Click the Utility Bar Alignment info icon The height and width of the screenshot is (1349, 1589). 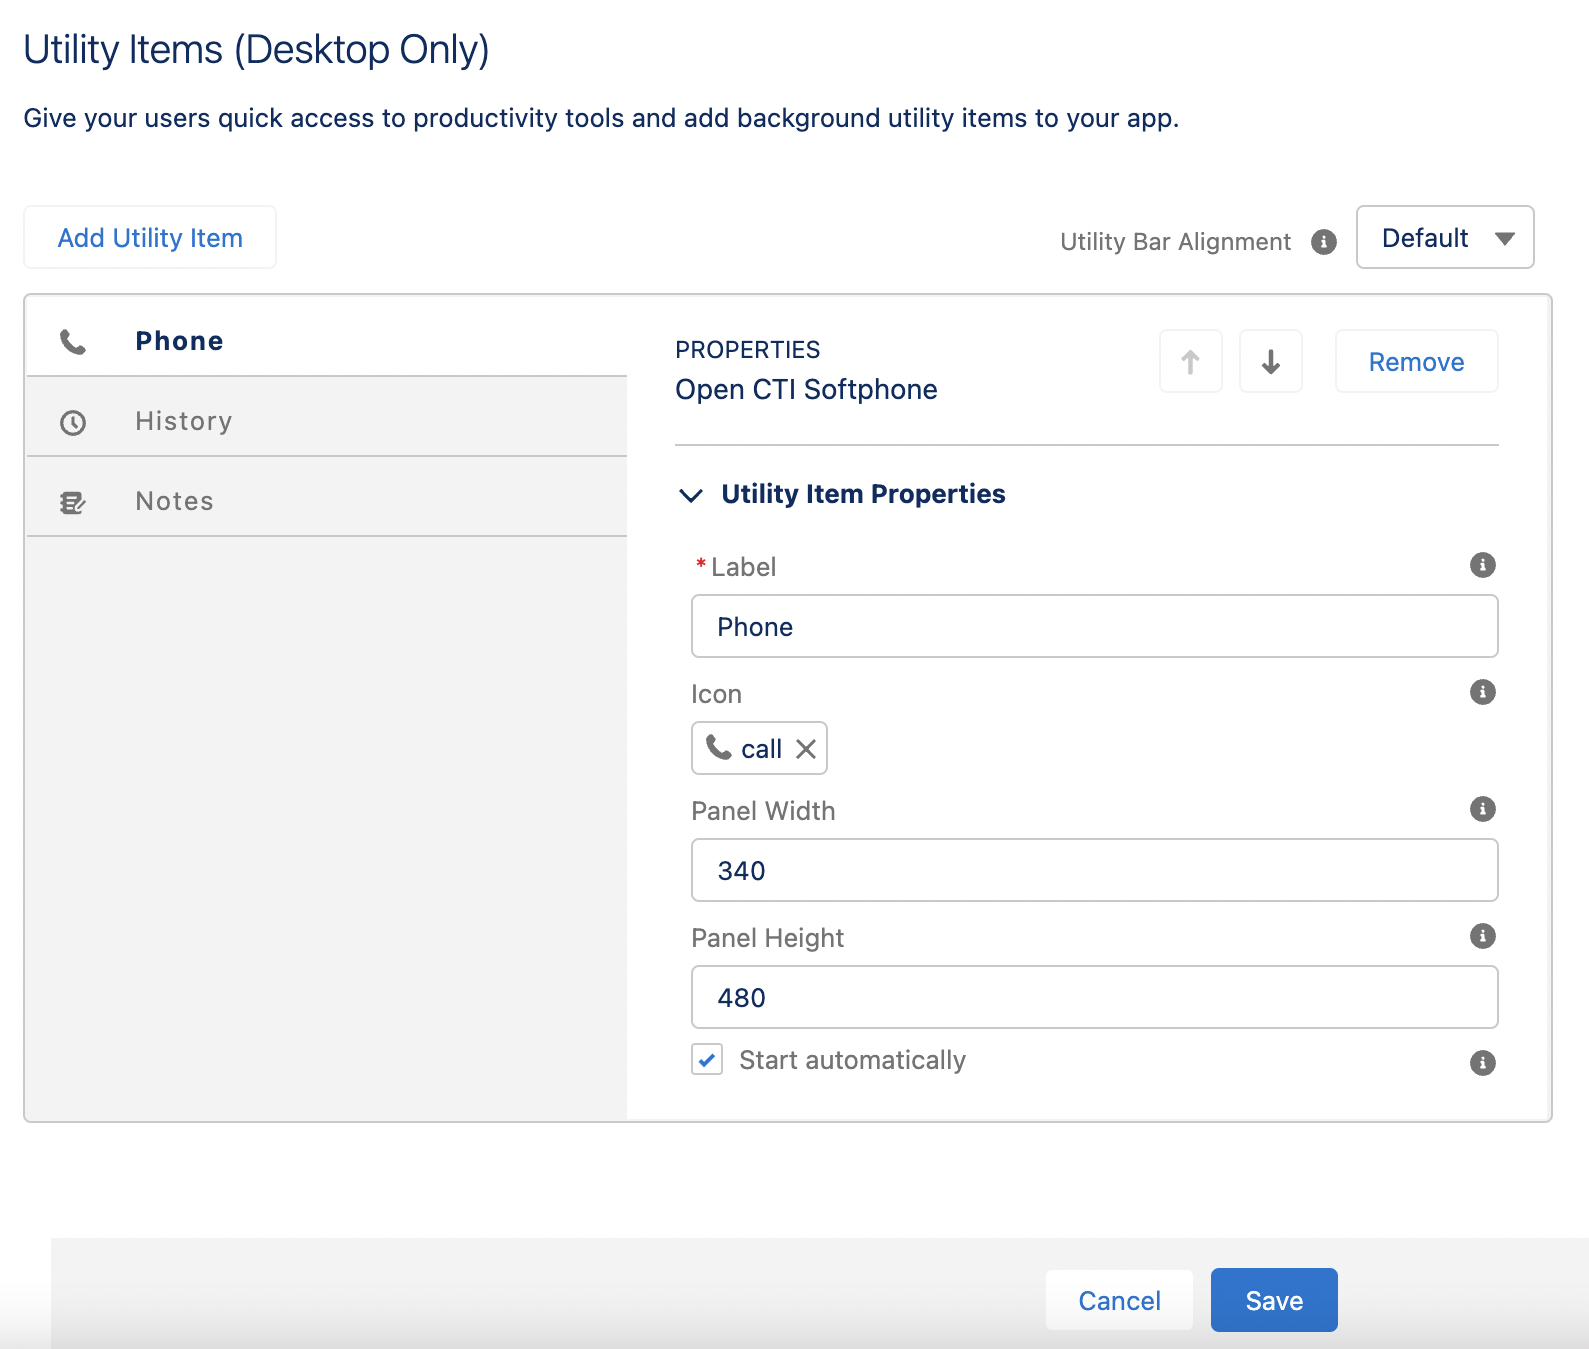[x=1323, y=242]
